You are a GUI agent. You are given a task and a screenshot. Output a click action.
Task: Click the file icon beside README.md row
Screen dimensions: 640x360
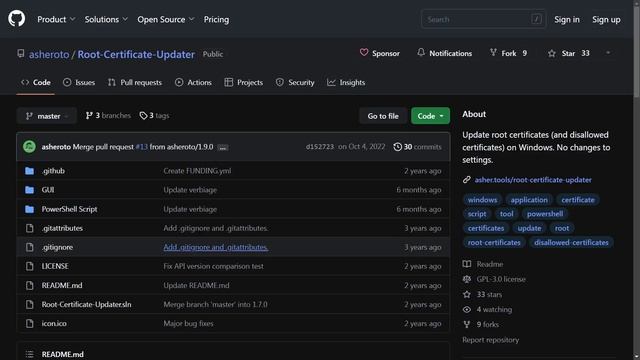pyautogui.click(x=29, y=285)
